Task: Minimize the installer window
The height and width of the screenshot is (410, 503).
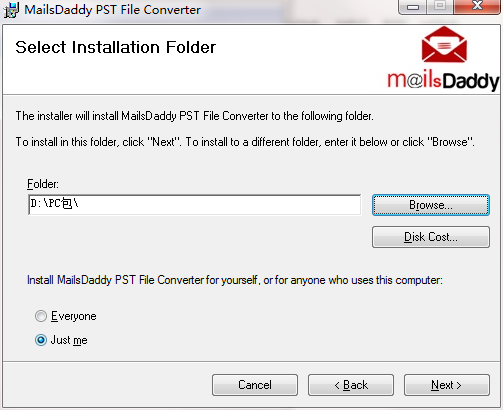Action: click(x=413, y=7)
